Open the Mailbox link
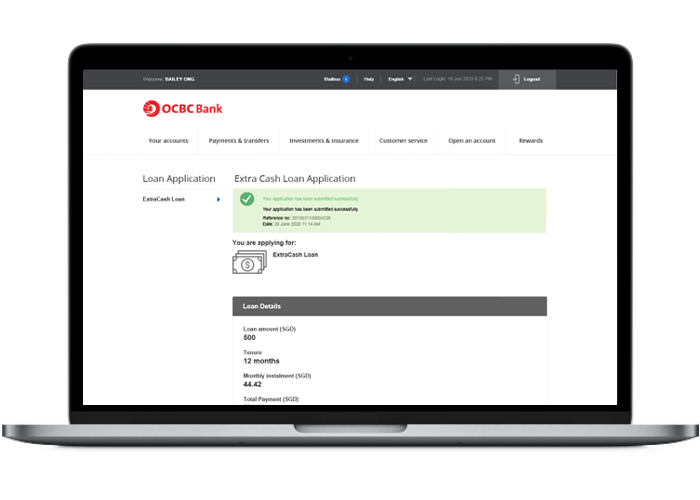 332,79
